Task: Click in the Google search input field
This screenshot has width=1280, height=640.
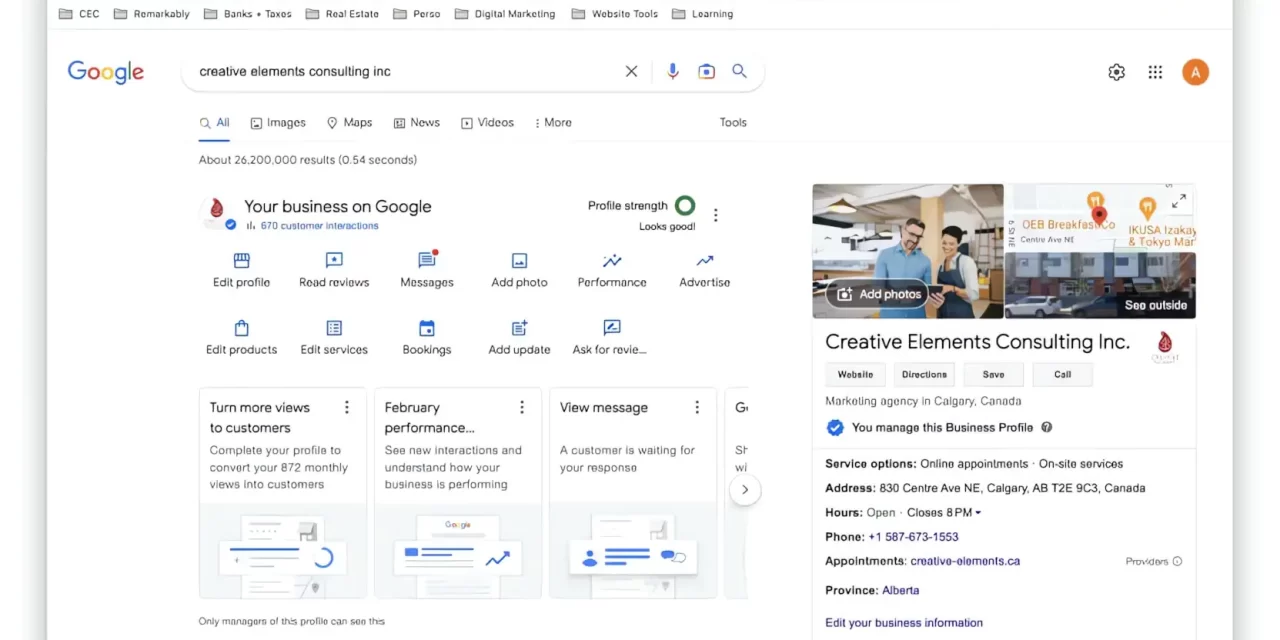Action: click(405, 71)
